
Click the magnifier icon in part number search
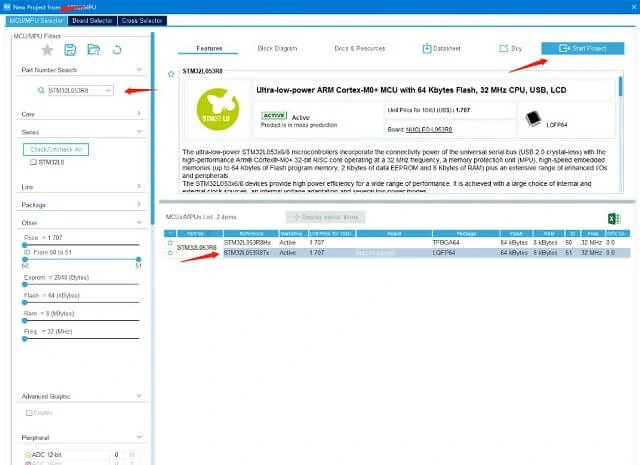click(41, 90)
